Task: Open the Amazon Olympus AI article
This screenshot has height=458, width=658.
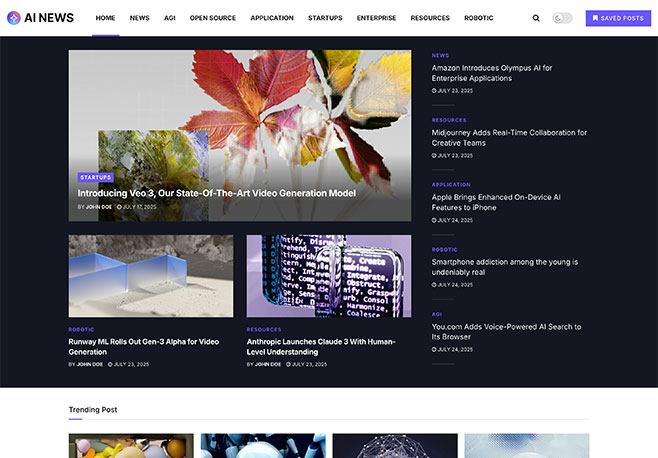Action: pos(491,73)
